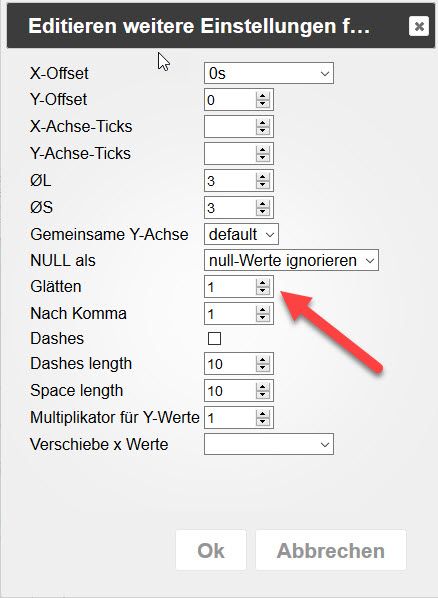Decrease Multiplikator für Y-Werte with down arrow
Screen dimensions: 438x598
coord(263,422)
